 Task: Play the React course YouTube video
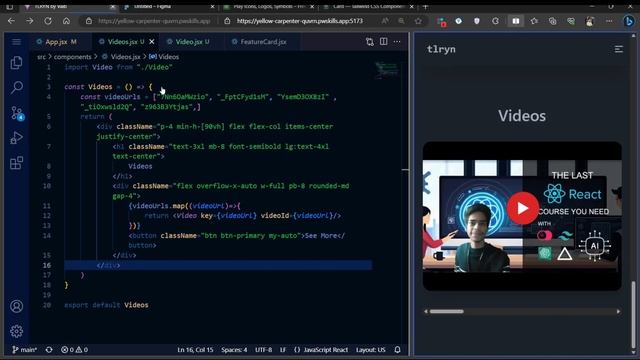[x=523, y=208]
